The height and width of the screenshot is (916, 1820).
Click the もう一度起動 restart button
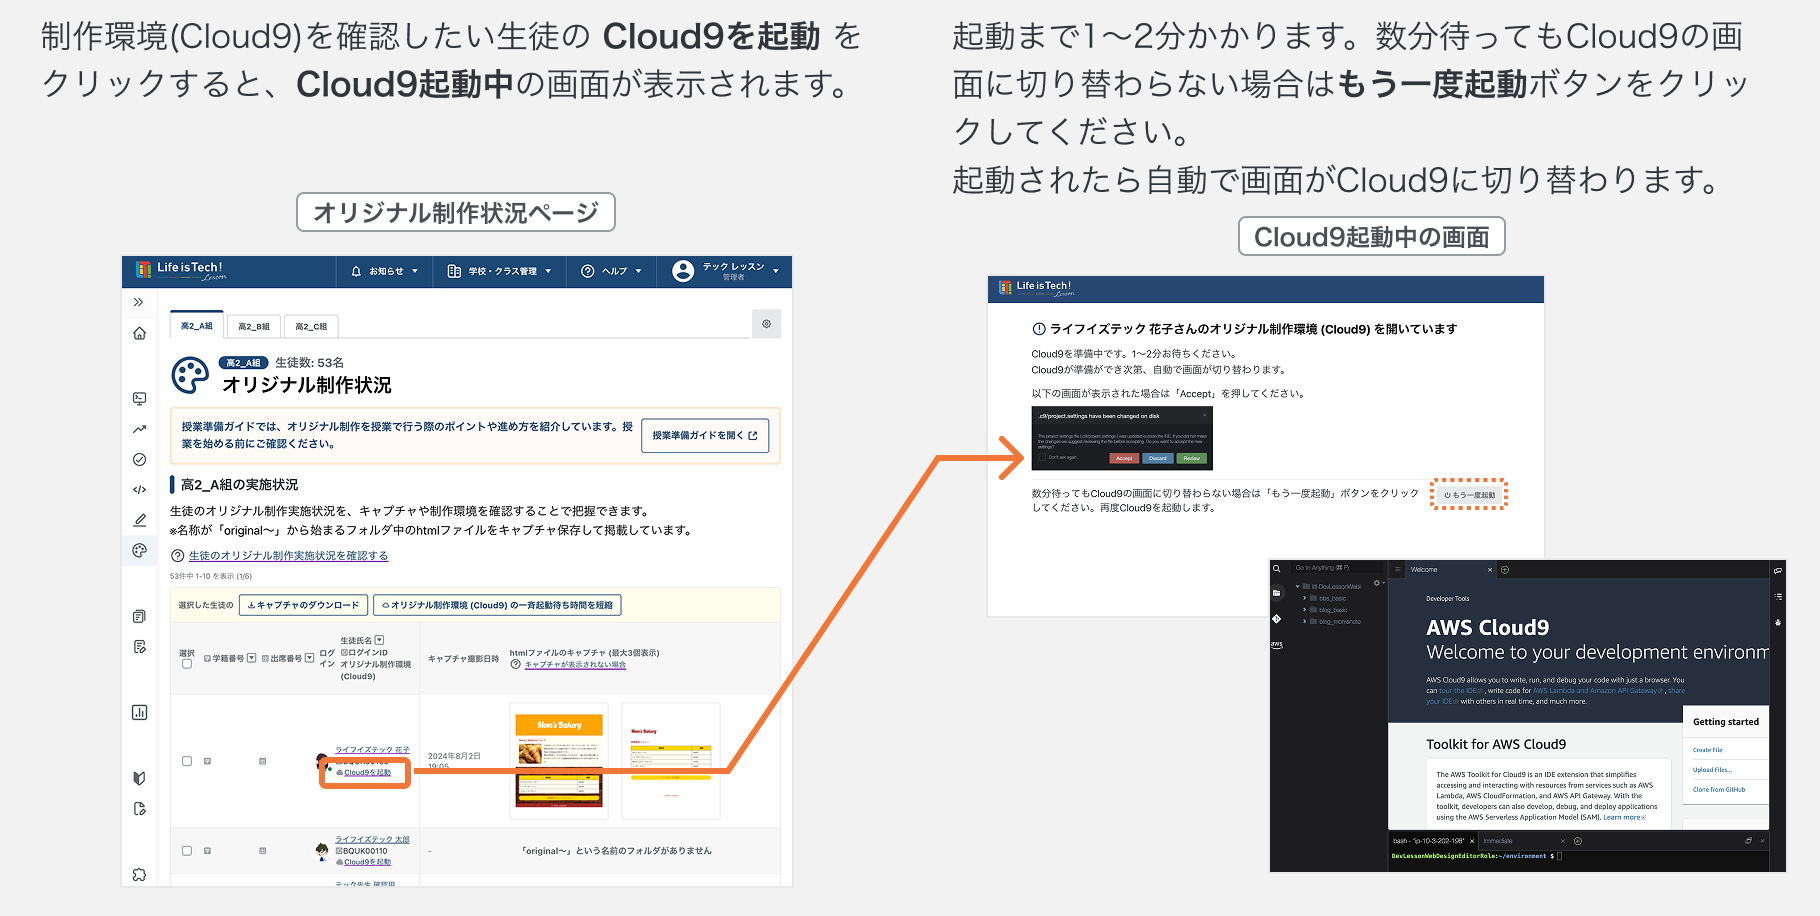tap(1469, 495)
